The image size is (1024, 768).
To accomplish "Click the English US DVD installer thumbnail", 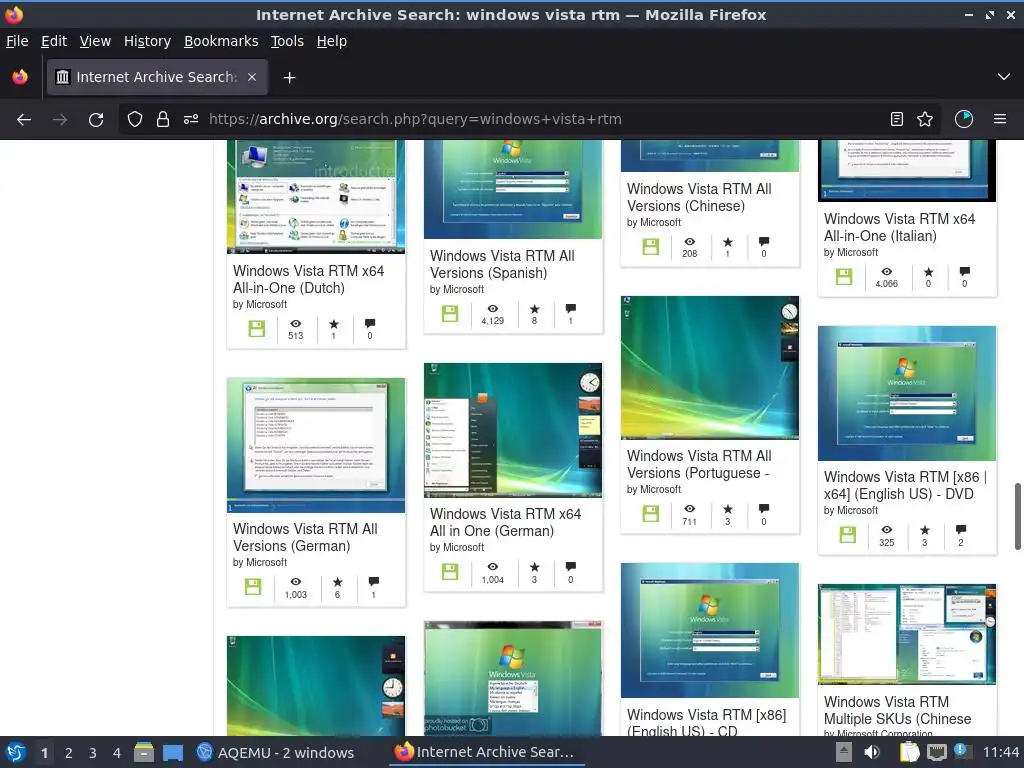I will pos(907,394).
